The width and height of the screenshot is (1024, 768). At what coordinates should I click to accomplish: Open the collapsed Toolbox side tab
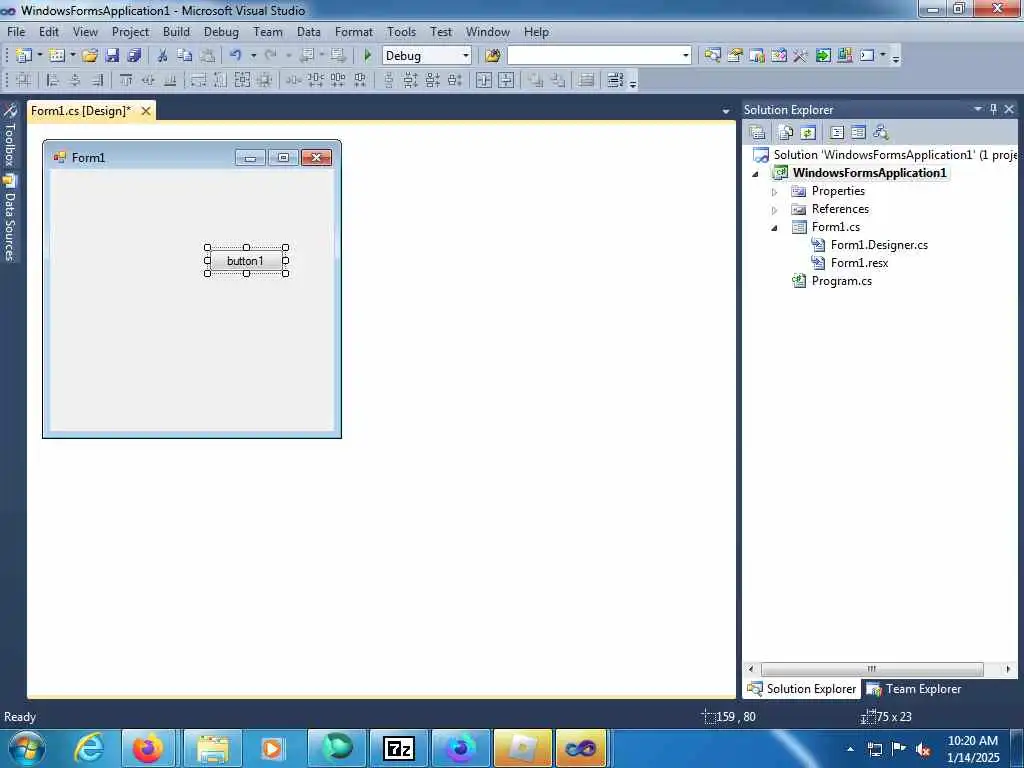pyautogui.click(x=10, y=135)
